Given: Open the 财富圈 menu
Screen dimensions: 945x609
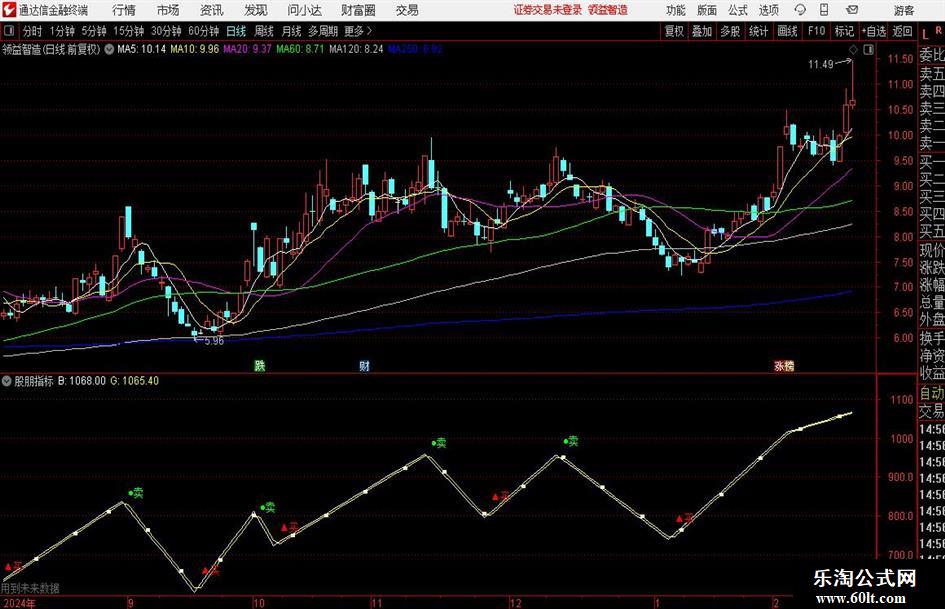Looking at the screenshot, I should pyautogui.click(x=358, y=10).
